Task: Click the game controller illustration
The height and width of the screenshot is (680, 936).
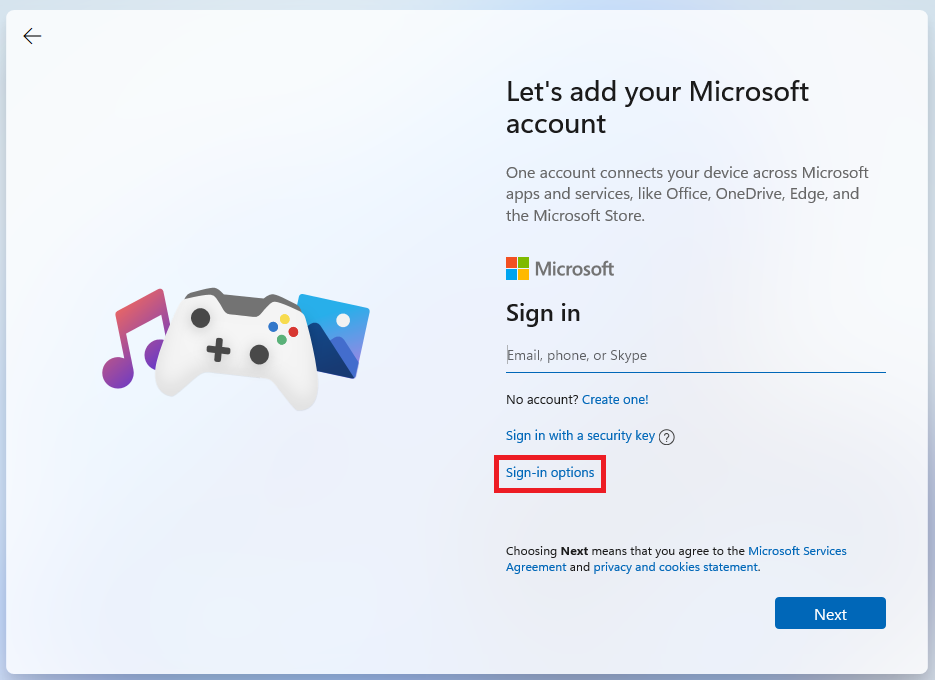Action: (x=237, y=347)
